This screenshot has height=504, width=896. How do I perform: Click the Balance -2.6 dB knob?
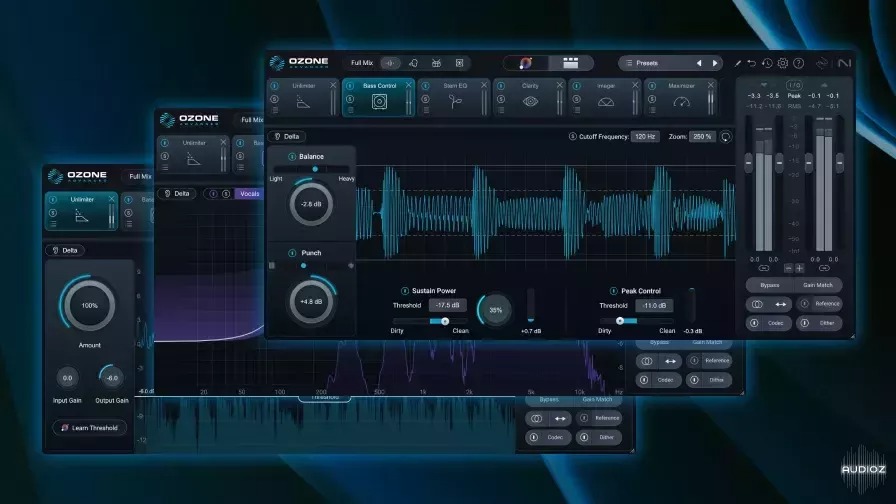[x=311, y=204]
